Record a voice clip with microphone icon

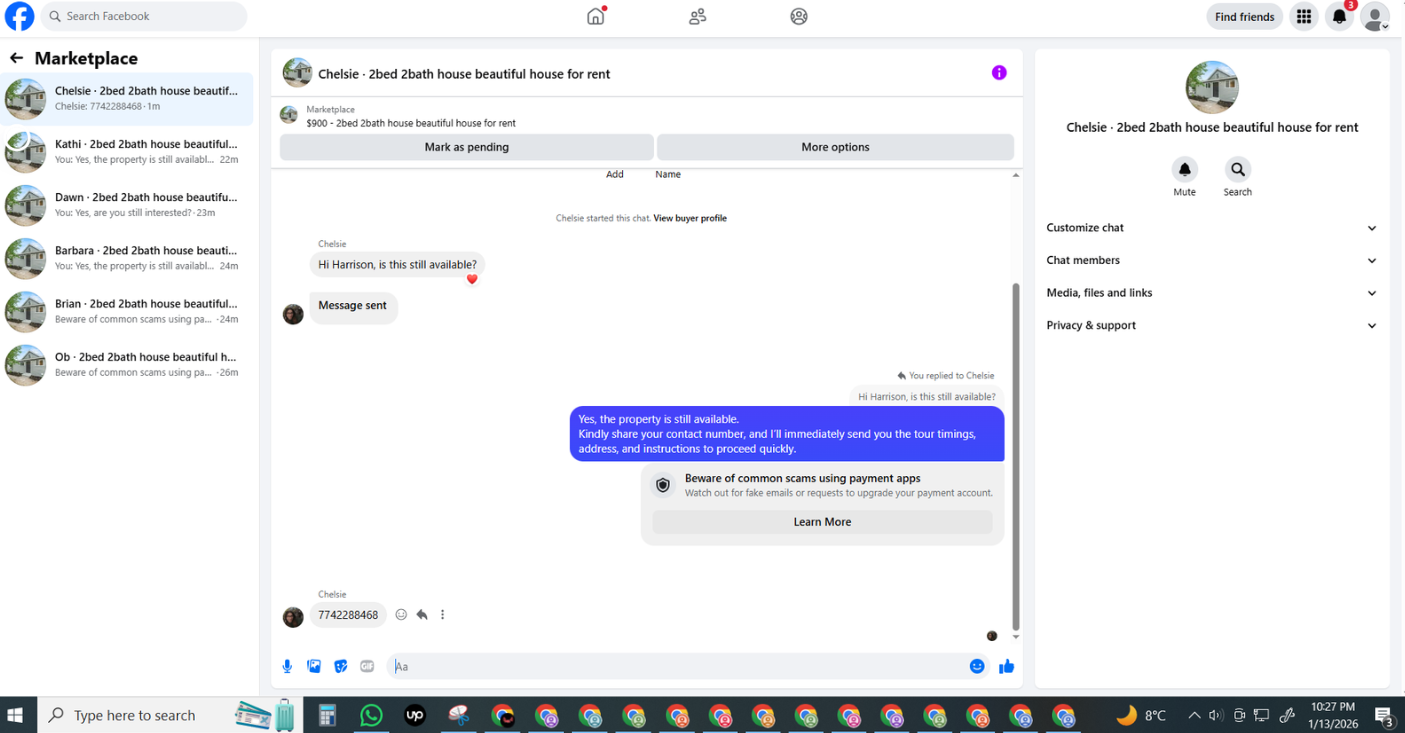point(287,666)
